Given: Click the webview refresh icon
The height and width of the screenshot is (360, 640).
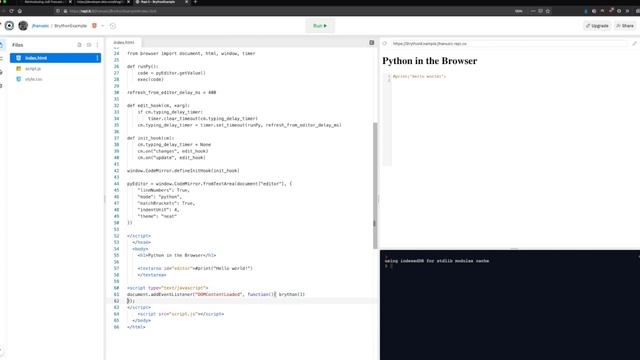Looking at the screenshot, I should (x=384, y=43).
